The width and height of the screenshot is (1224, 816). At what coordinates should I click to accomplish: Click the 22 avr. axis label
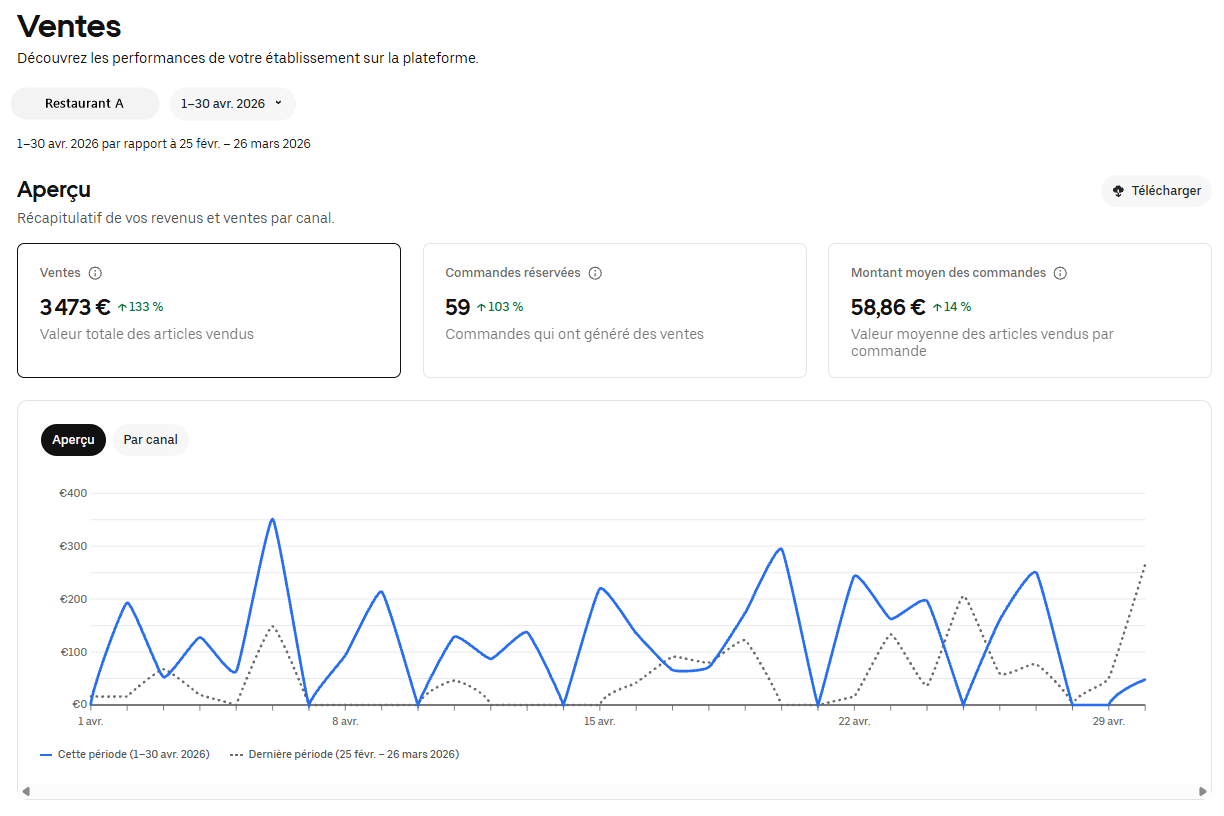click(854, 721)
